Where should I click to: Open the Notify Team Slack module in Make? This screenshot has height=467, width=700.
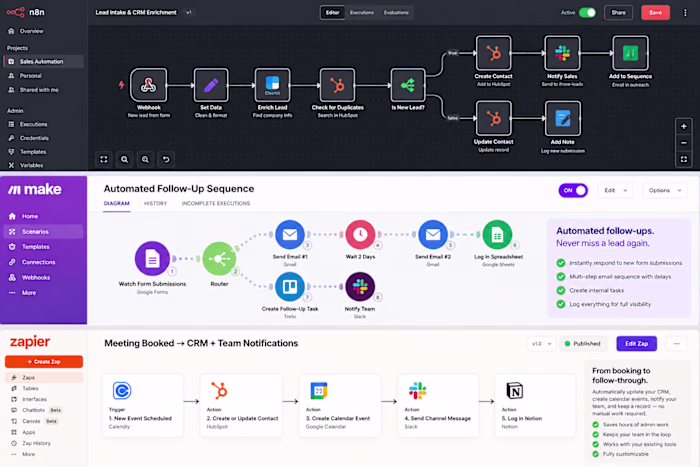click(x=360, y=287)
